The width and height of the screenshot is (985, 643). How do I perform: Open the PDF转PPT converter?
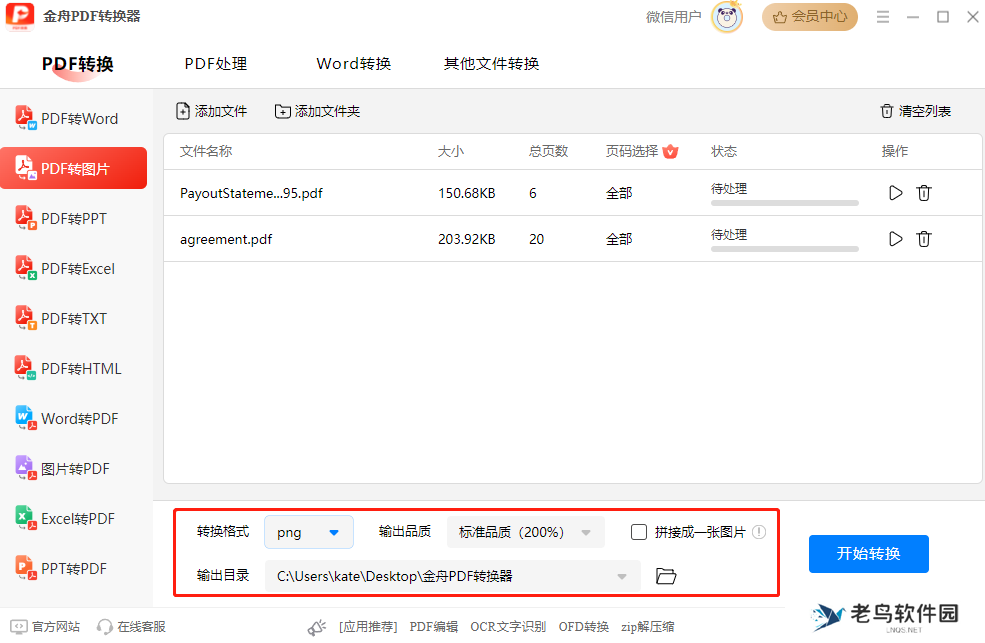point(68,218)
